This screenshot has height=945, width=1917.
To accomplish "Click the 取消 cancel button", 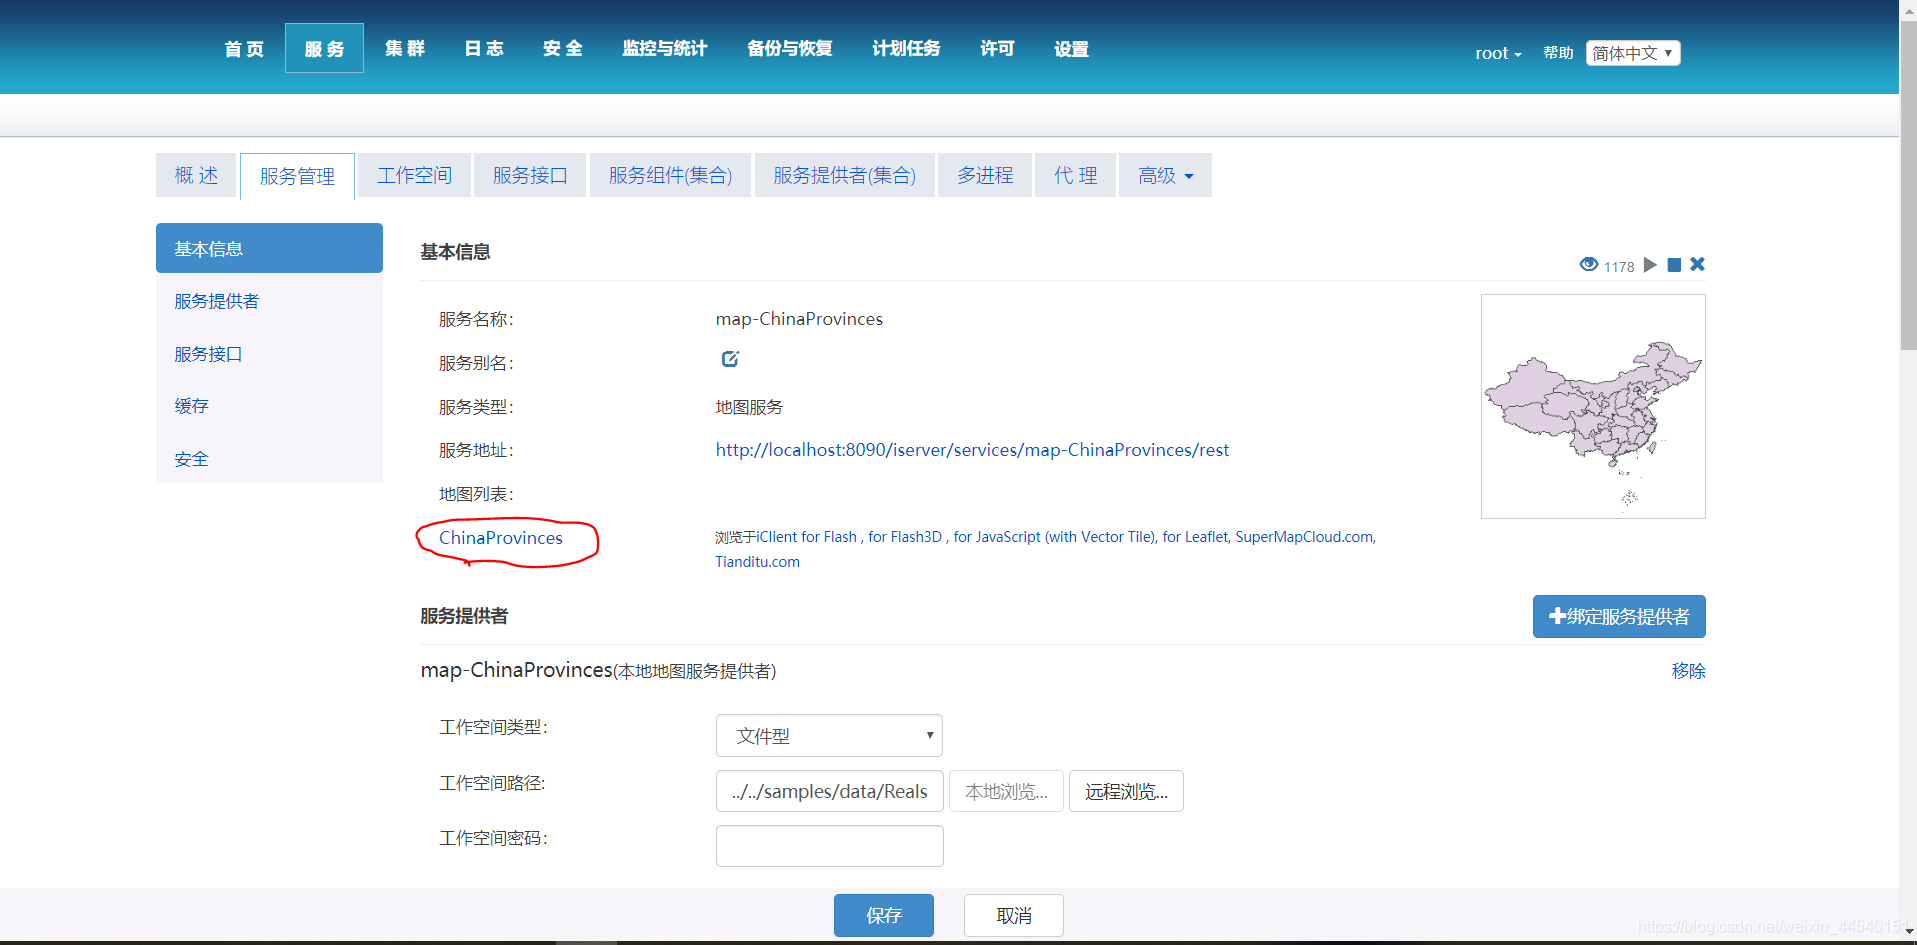I will click(1014, 915).
